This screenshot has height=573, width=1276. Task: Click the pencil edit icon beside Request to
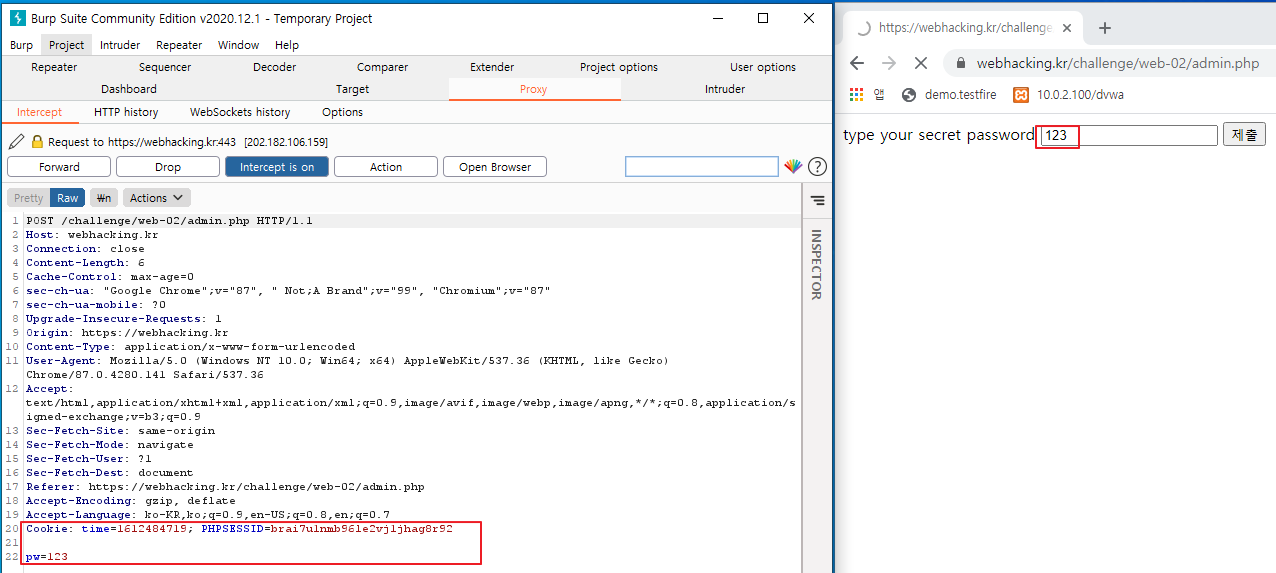[16, 142]
